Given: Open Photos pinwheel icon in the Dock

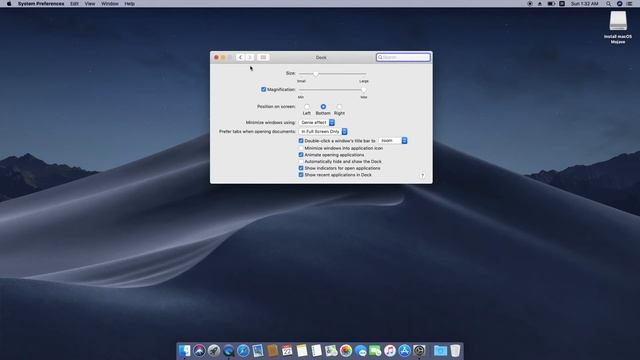Looking at the screenshot, I should [346, 351].
